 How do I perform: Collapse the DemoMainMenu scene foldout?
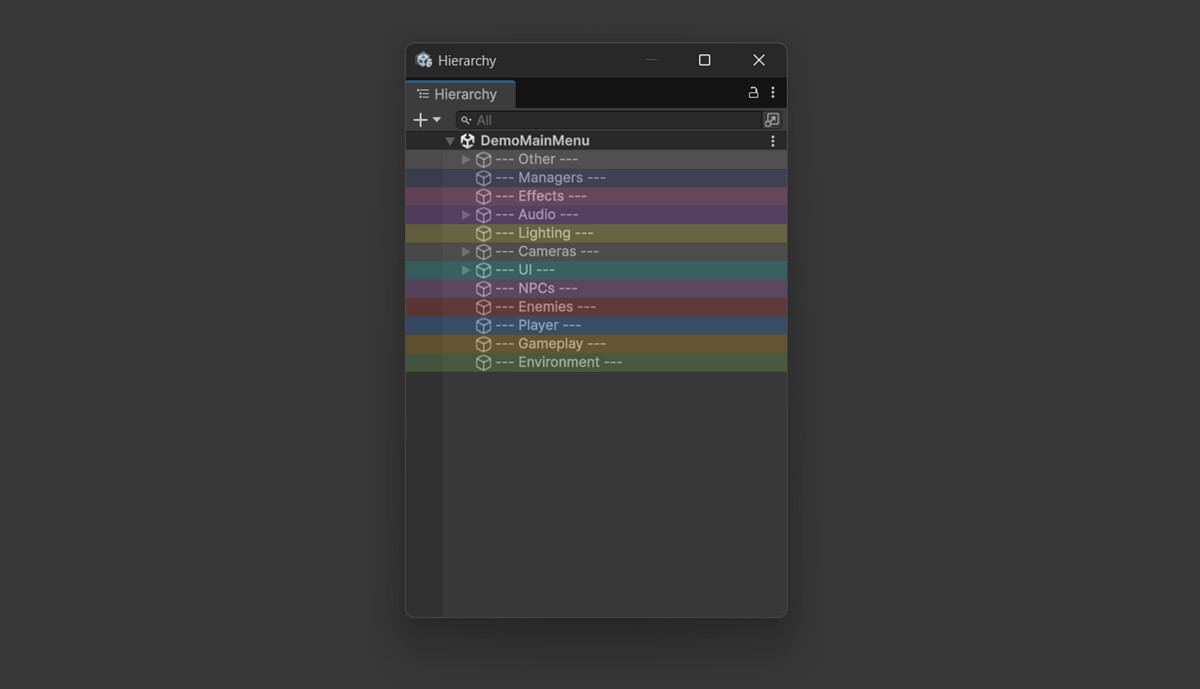(x=450, y=141)
